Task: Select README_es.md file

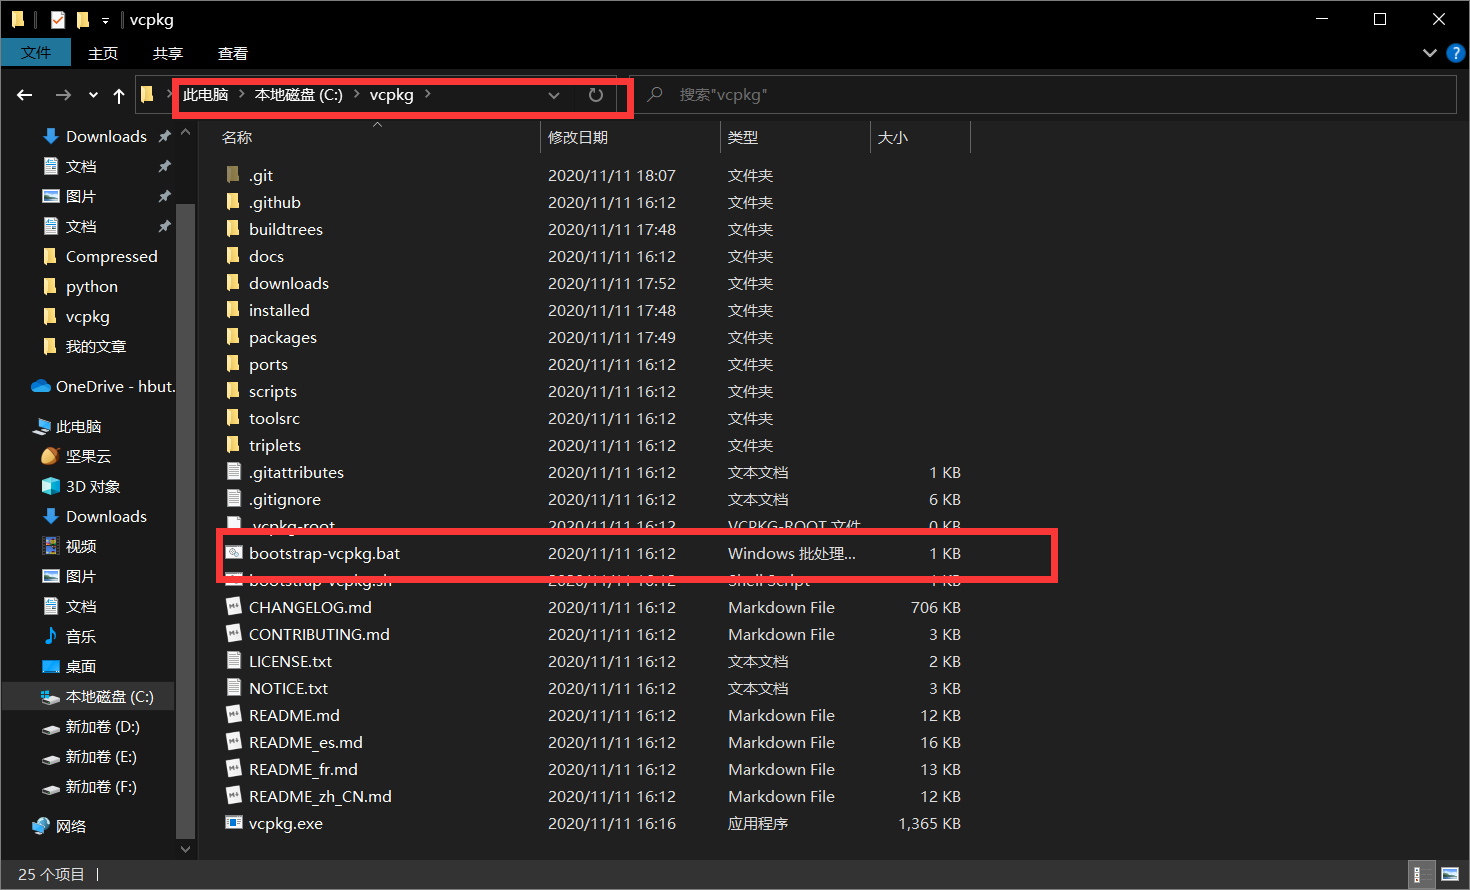Action: coord(305,742)
